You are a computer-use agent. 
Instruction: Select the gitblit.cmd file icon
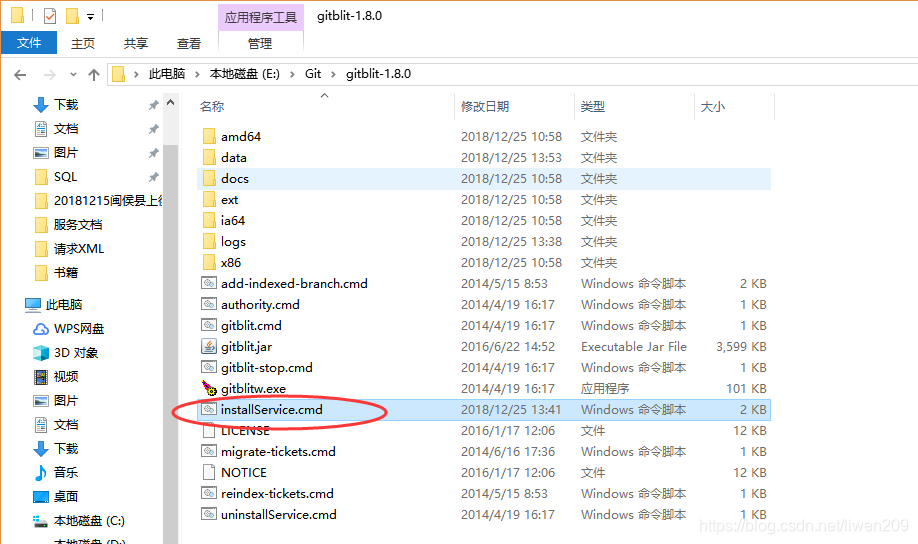tap(209, 326)
